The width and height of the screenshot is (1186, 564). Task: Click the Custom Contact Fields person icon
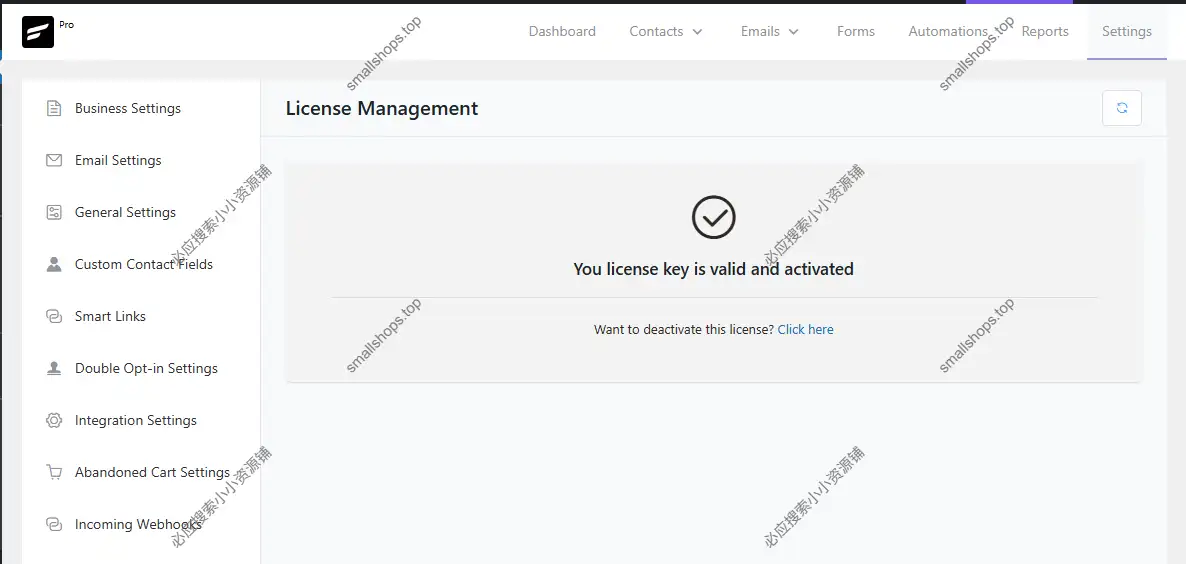54,265
